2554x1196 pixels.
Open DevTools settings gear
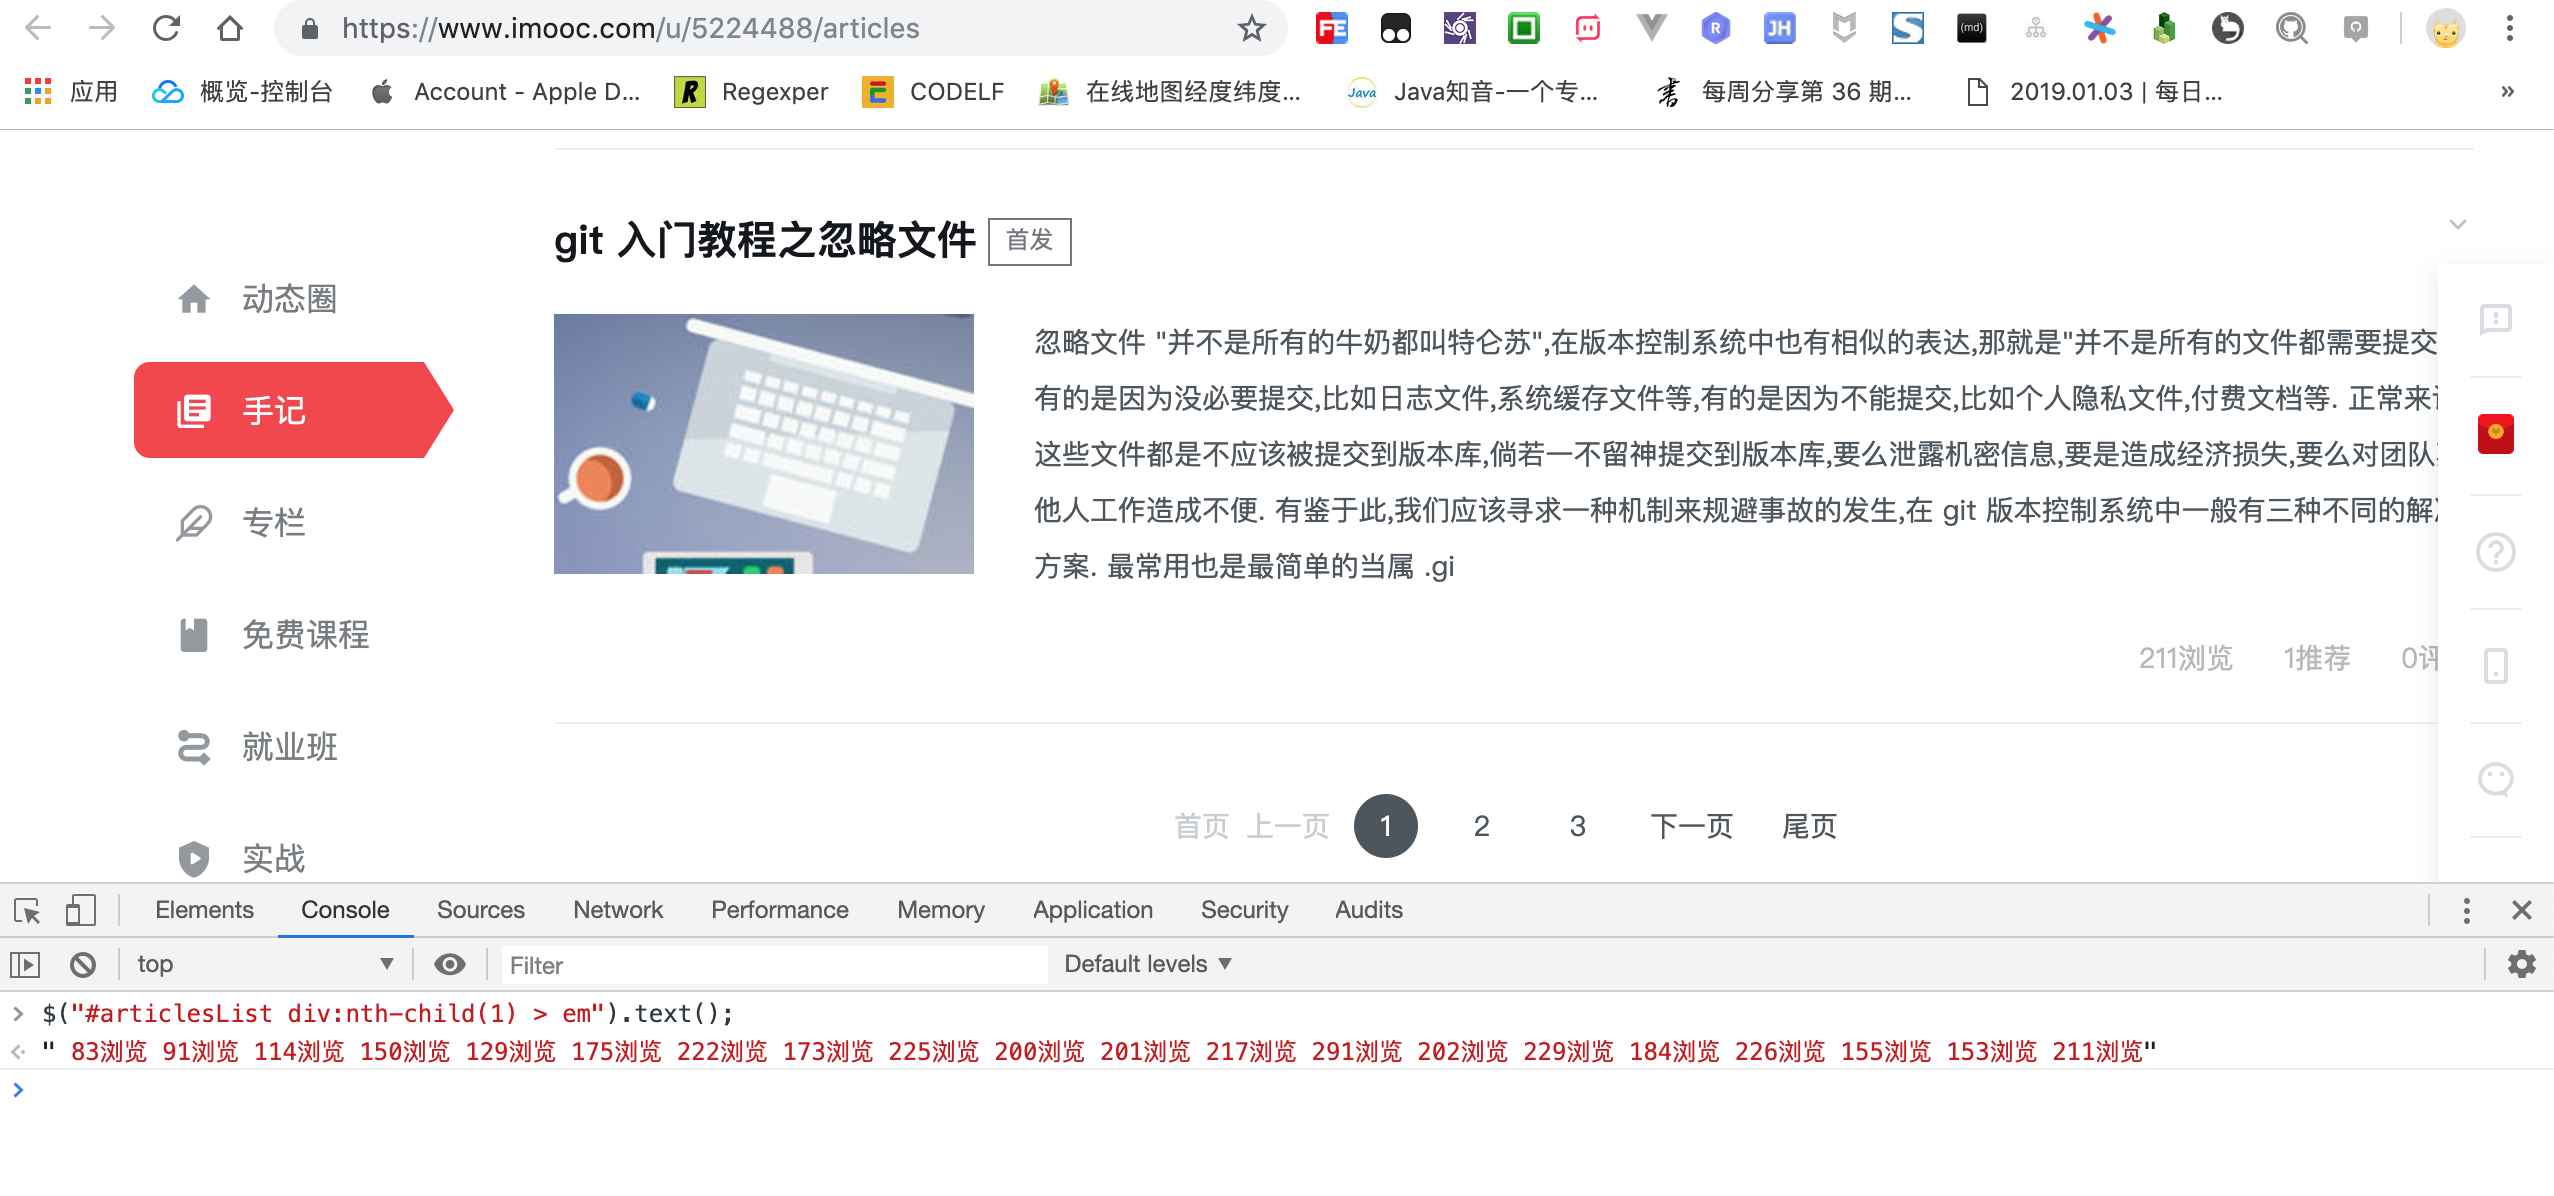pyautogui.click(x=2521, y=964)
